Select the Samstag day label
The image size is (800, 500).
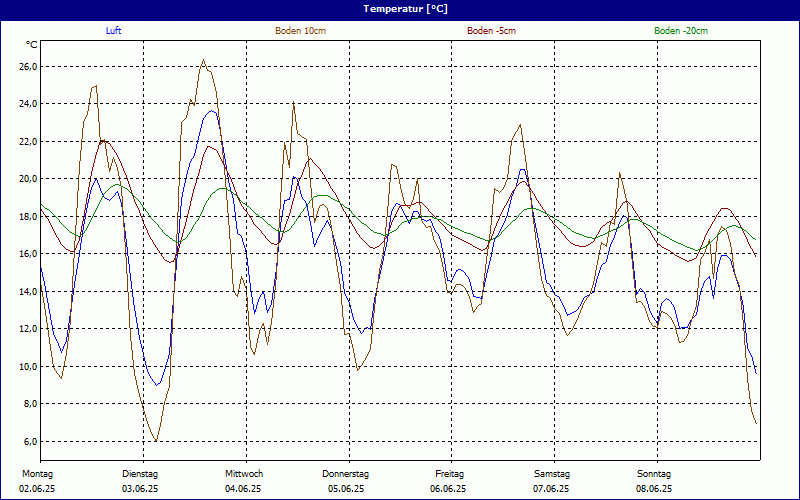click(x=551, y=473)
